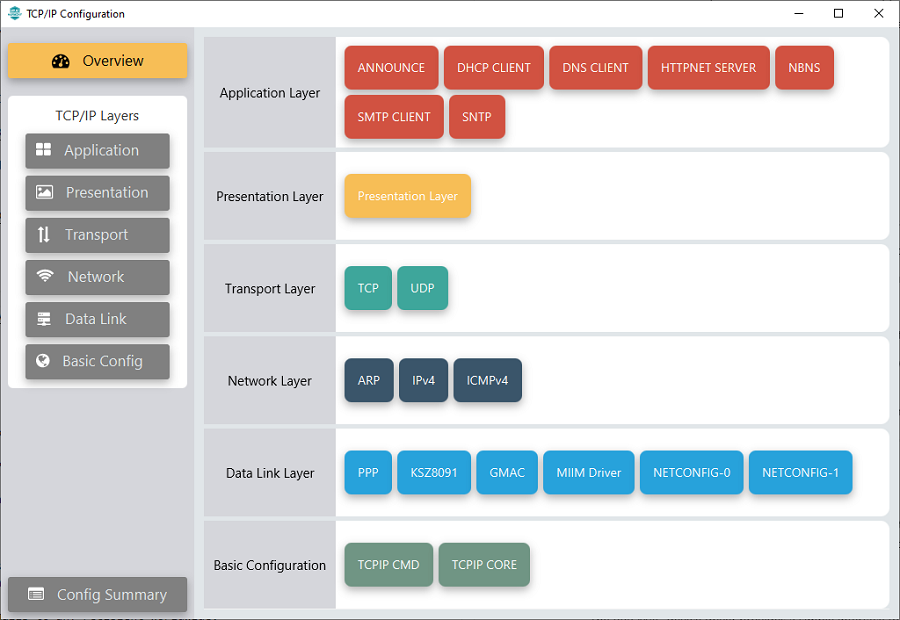The image size is (900, 620).
Task: Click the list icon beside Config Summary
Action: 36,594
